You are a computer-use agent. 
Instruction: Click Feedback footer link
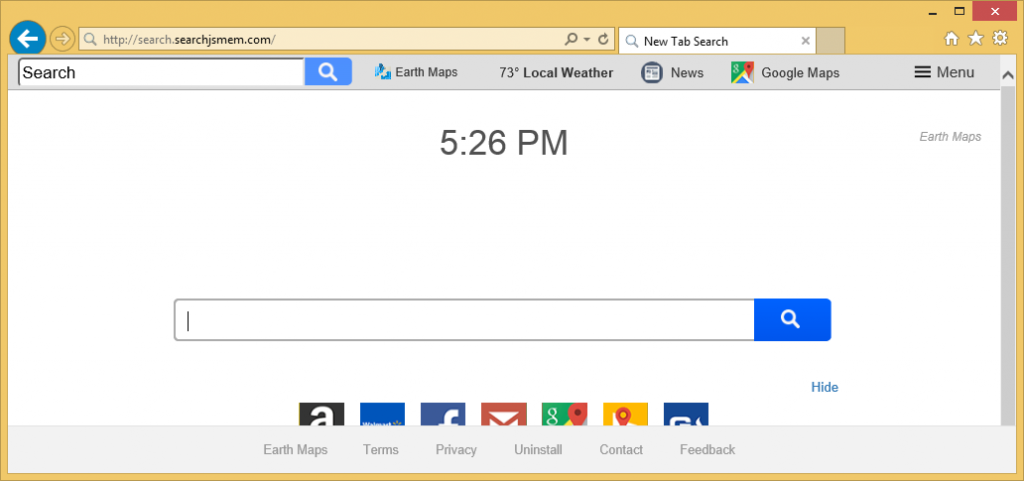pos(707,450)
